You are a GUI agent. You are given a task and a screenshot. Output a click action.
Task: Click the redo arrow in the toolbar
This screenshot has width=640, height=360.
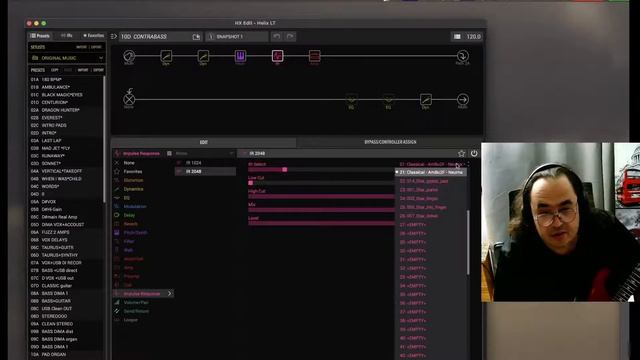(x=290, y=36)
